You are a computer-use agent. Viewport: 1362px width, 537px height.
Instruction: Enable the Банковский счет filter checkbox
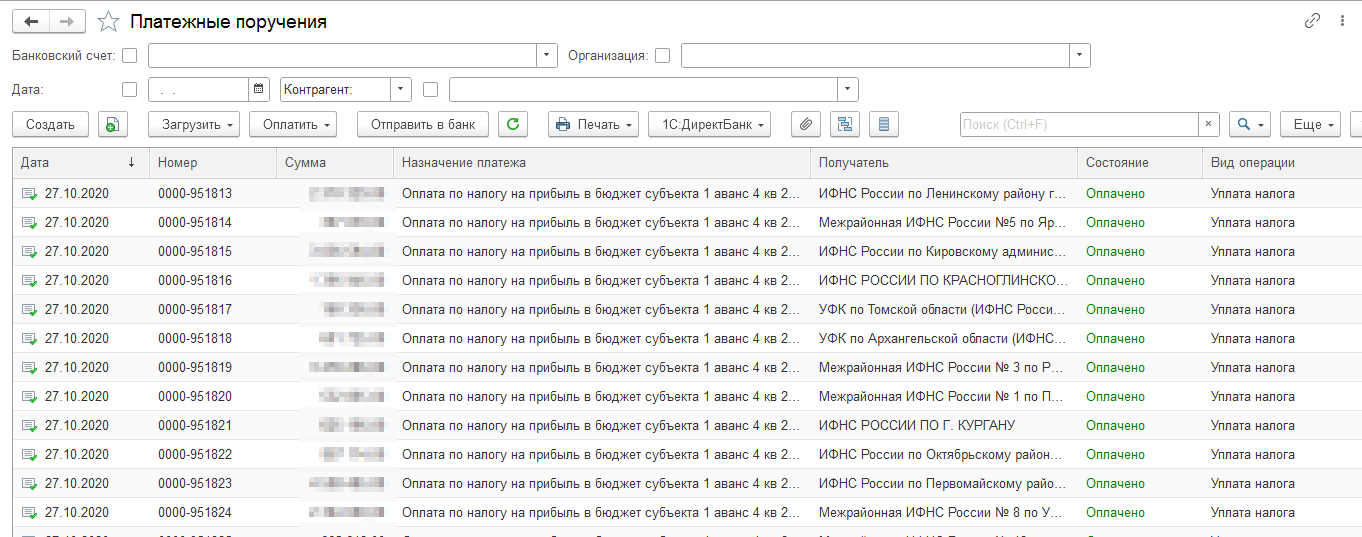(129, 56)
